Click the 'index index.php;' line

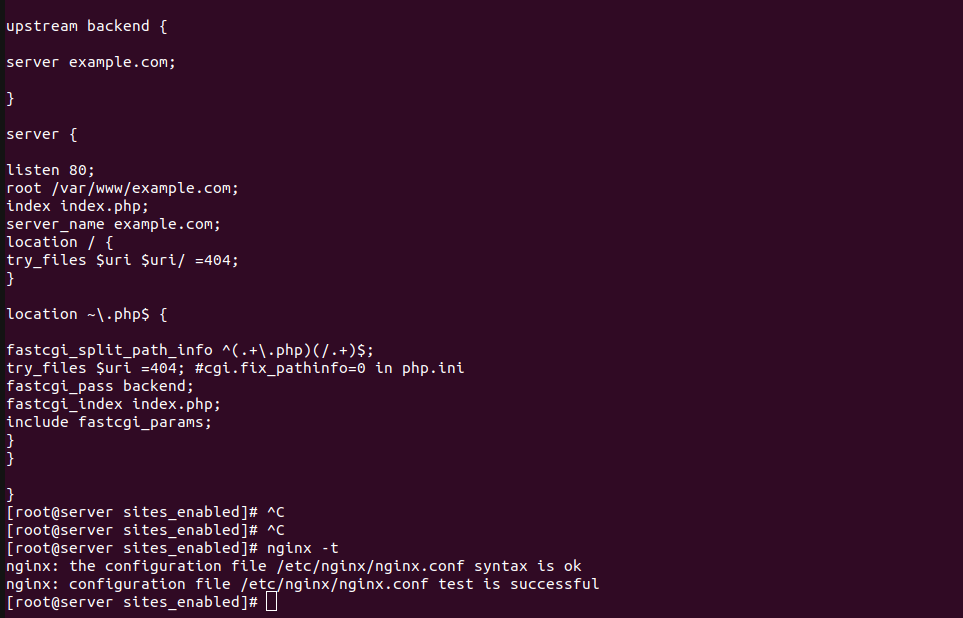(77, 206)
